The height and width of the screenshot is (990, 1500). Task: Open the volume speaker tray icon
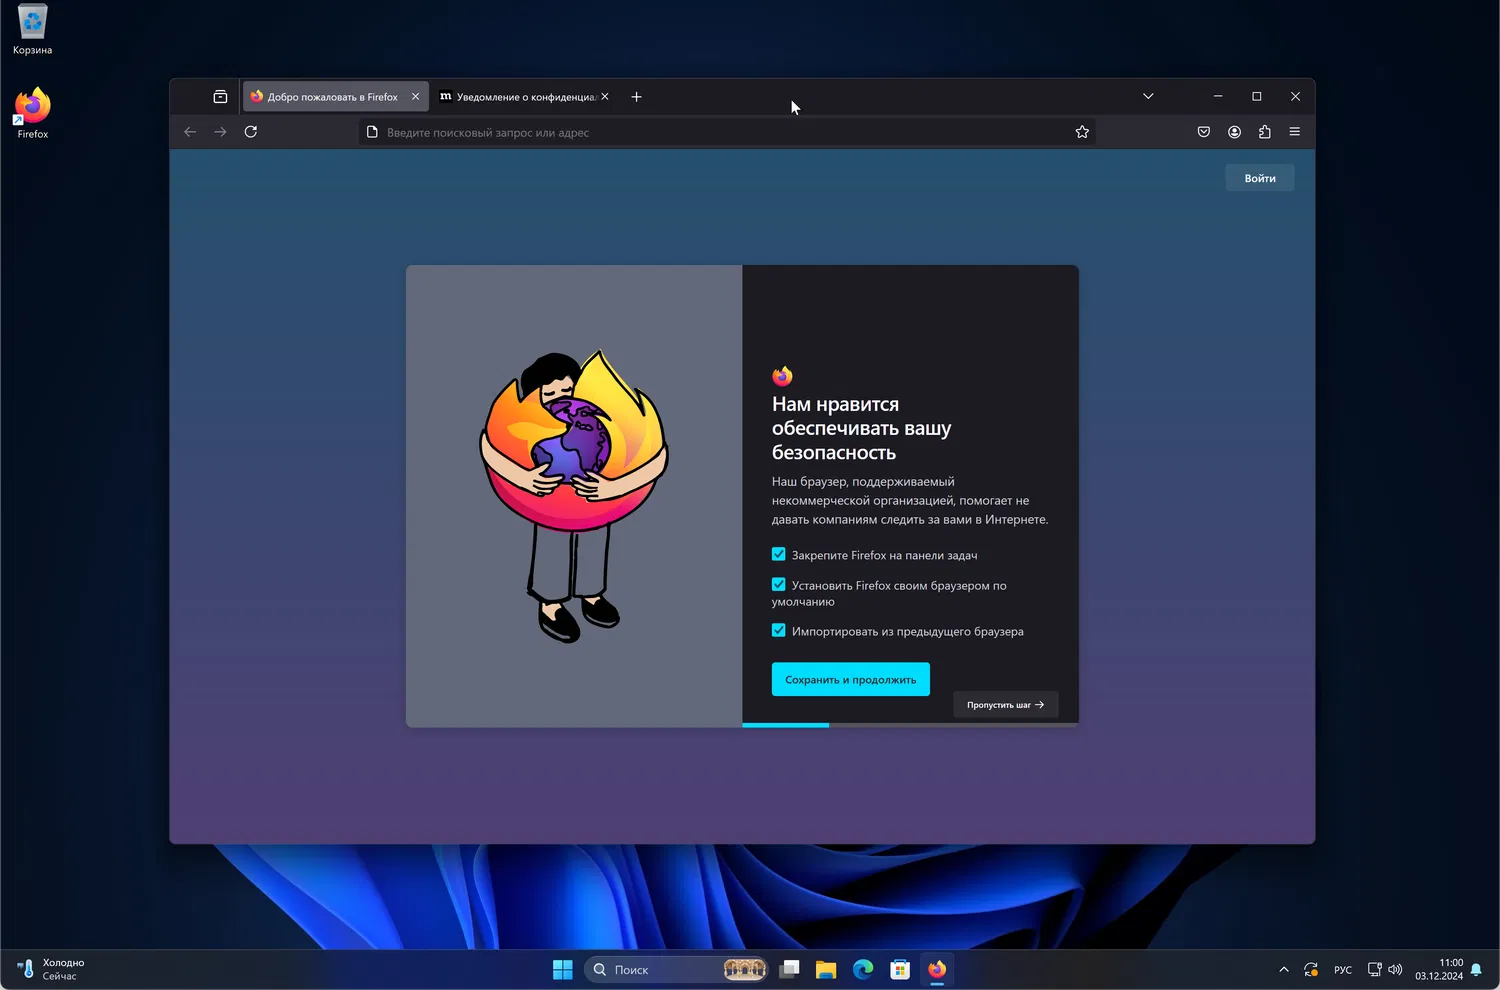1395,969
